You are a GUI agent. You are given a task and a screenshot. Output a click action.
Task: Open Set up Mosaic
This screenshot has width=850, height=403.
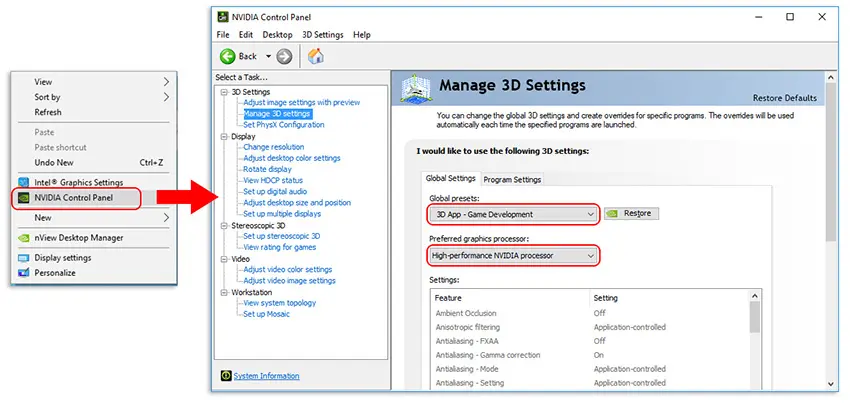pos(266,314)
